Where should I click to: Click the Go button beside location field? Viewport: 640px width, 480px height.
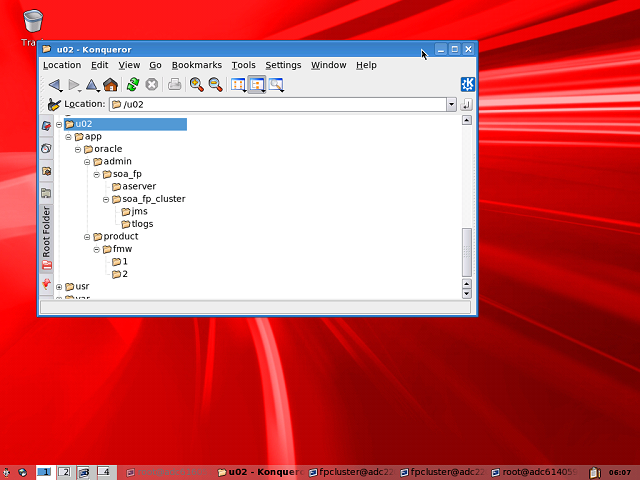click(466, 104)
